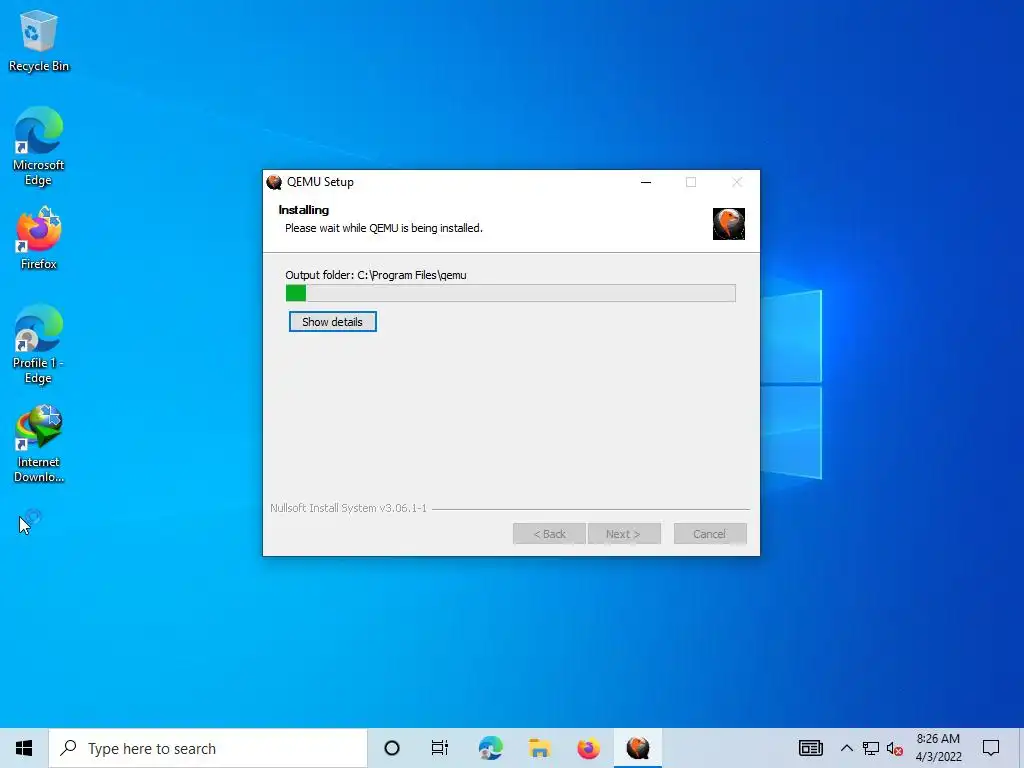This screenshot has width=1024, height=768.
Task: Click the Output folder path text
Action: (x=376, y=275)
